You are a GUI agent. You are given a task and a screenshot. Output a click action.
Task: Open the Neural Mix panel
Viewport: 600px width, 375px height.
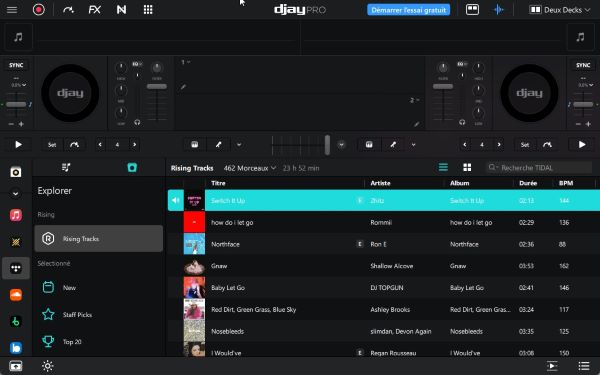pyautogui.click(x=121, y=10)
